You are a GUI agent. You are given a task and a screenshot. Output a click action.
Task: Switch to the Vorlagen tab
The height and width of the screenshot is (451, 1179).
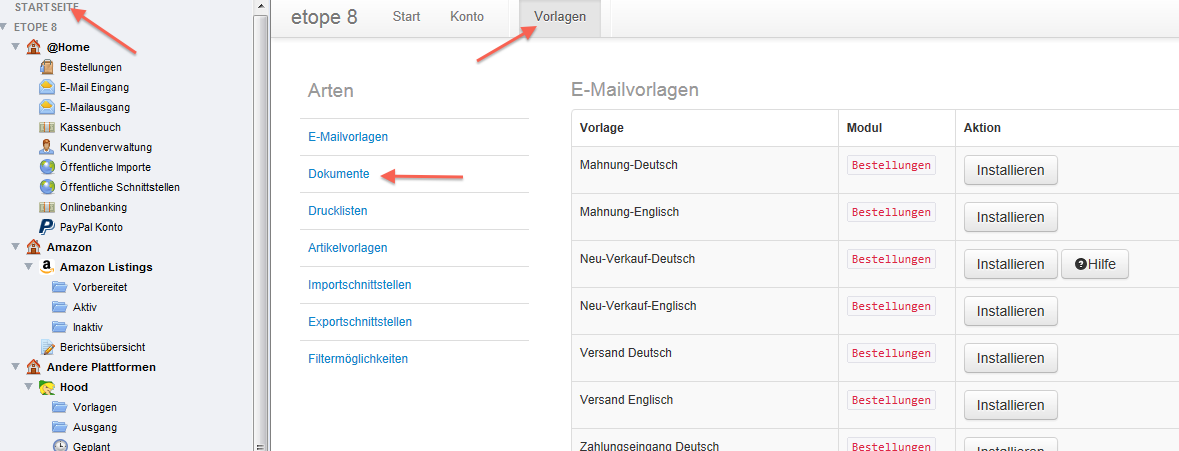tap(559, 17)
